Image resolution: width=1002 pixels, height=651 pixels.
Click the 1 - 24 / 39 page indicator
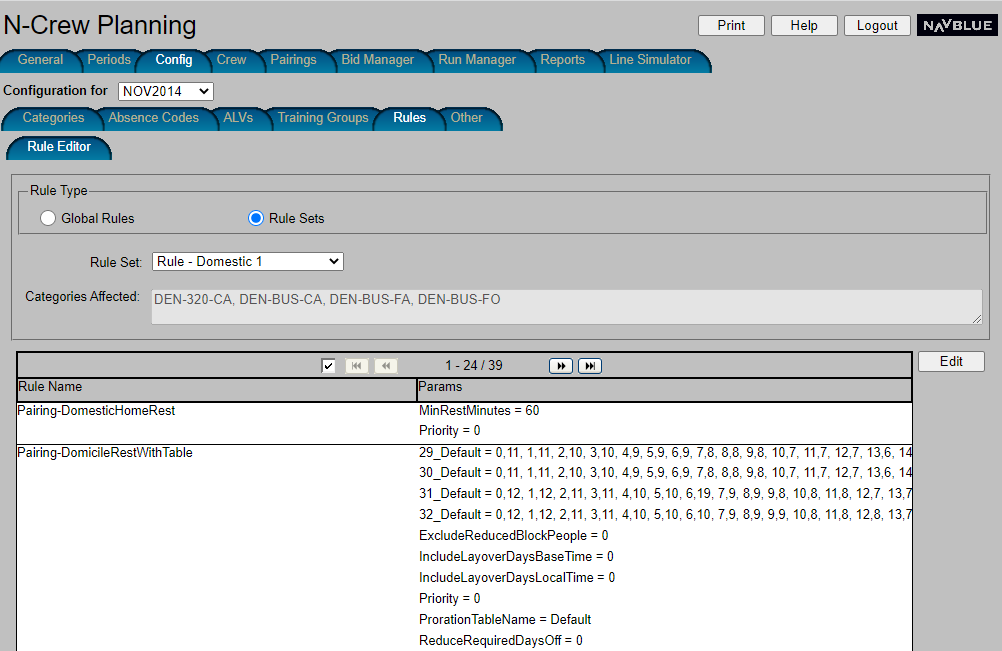[474, 366]
